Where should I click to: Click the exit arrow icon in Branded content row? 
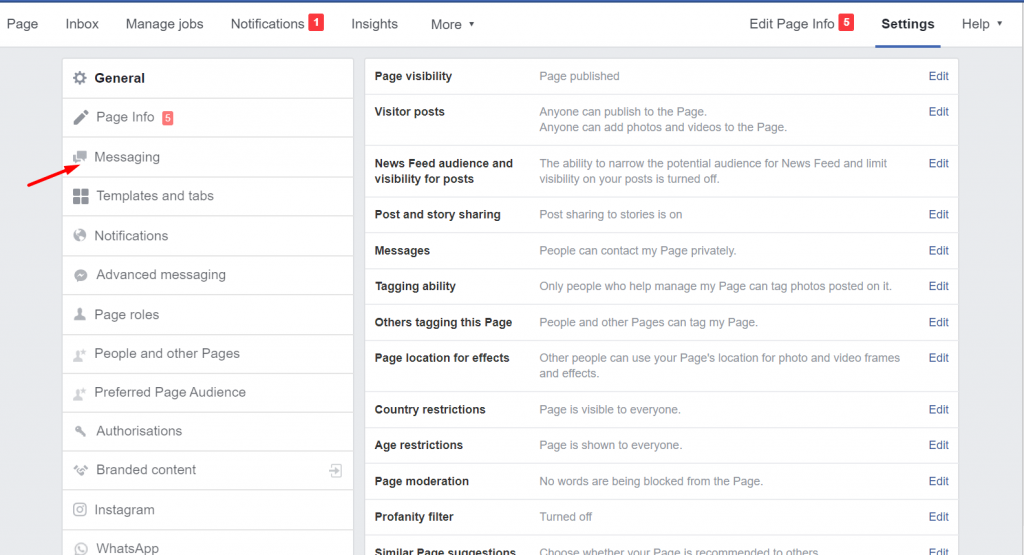pyautogui.click(x=336, y=470)
